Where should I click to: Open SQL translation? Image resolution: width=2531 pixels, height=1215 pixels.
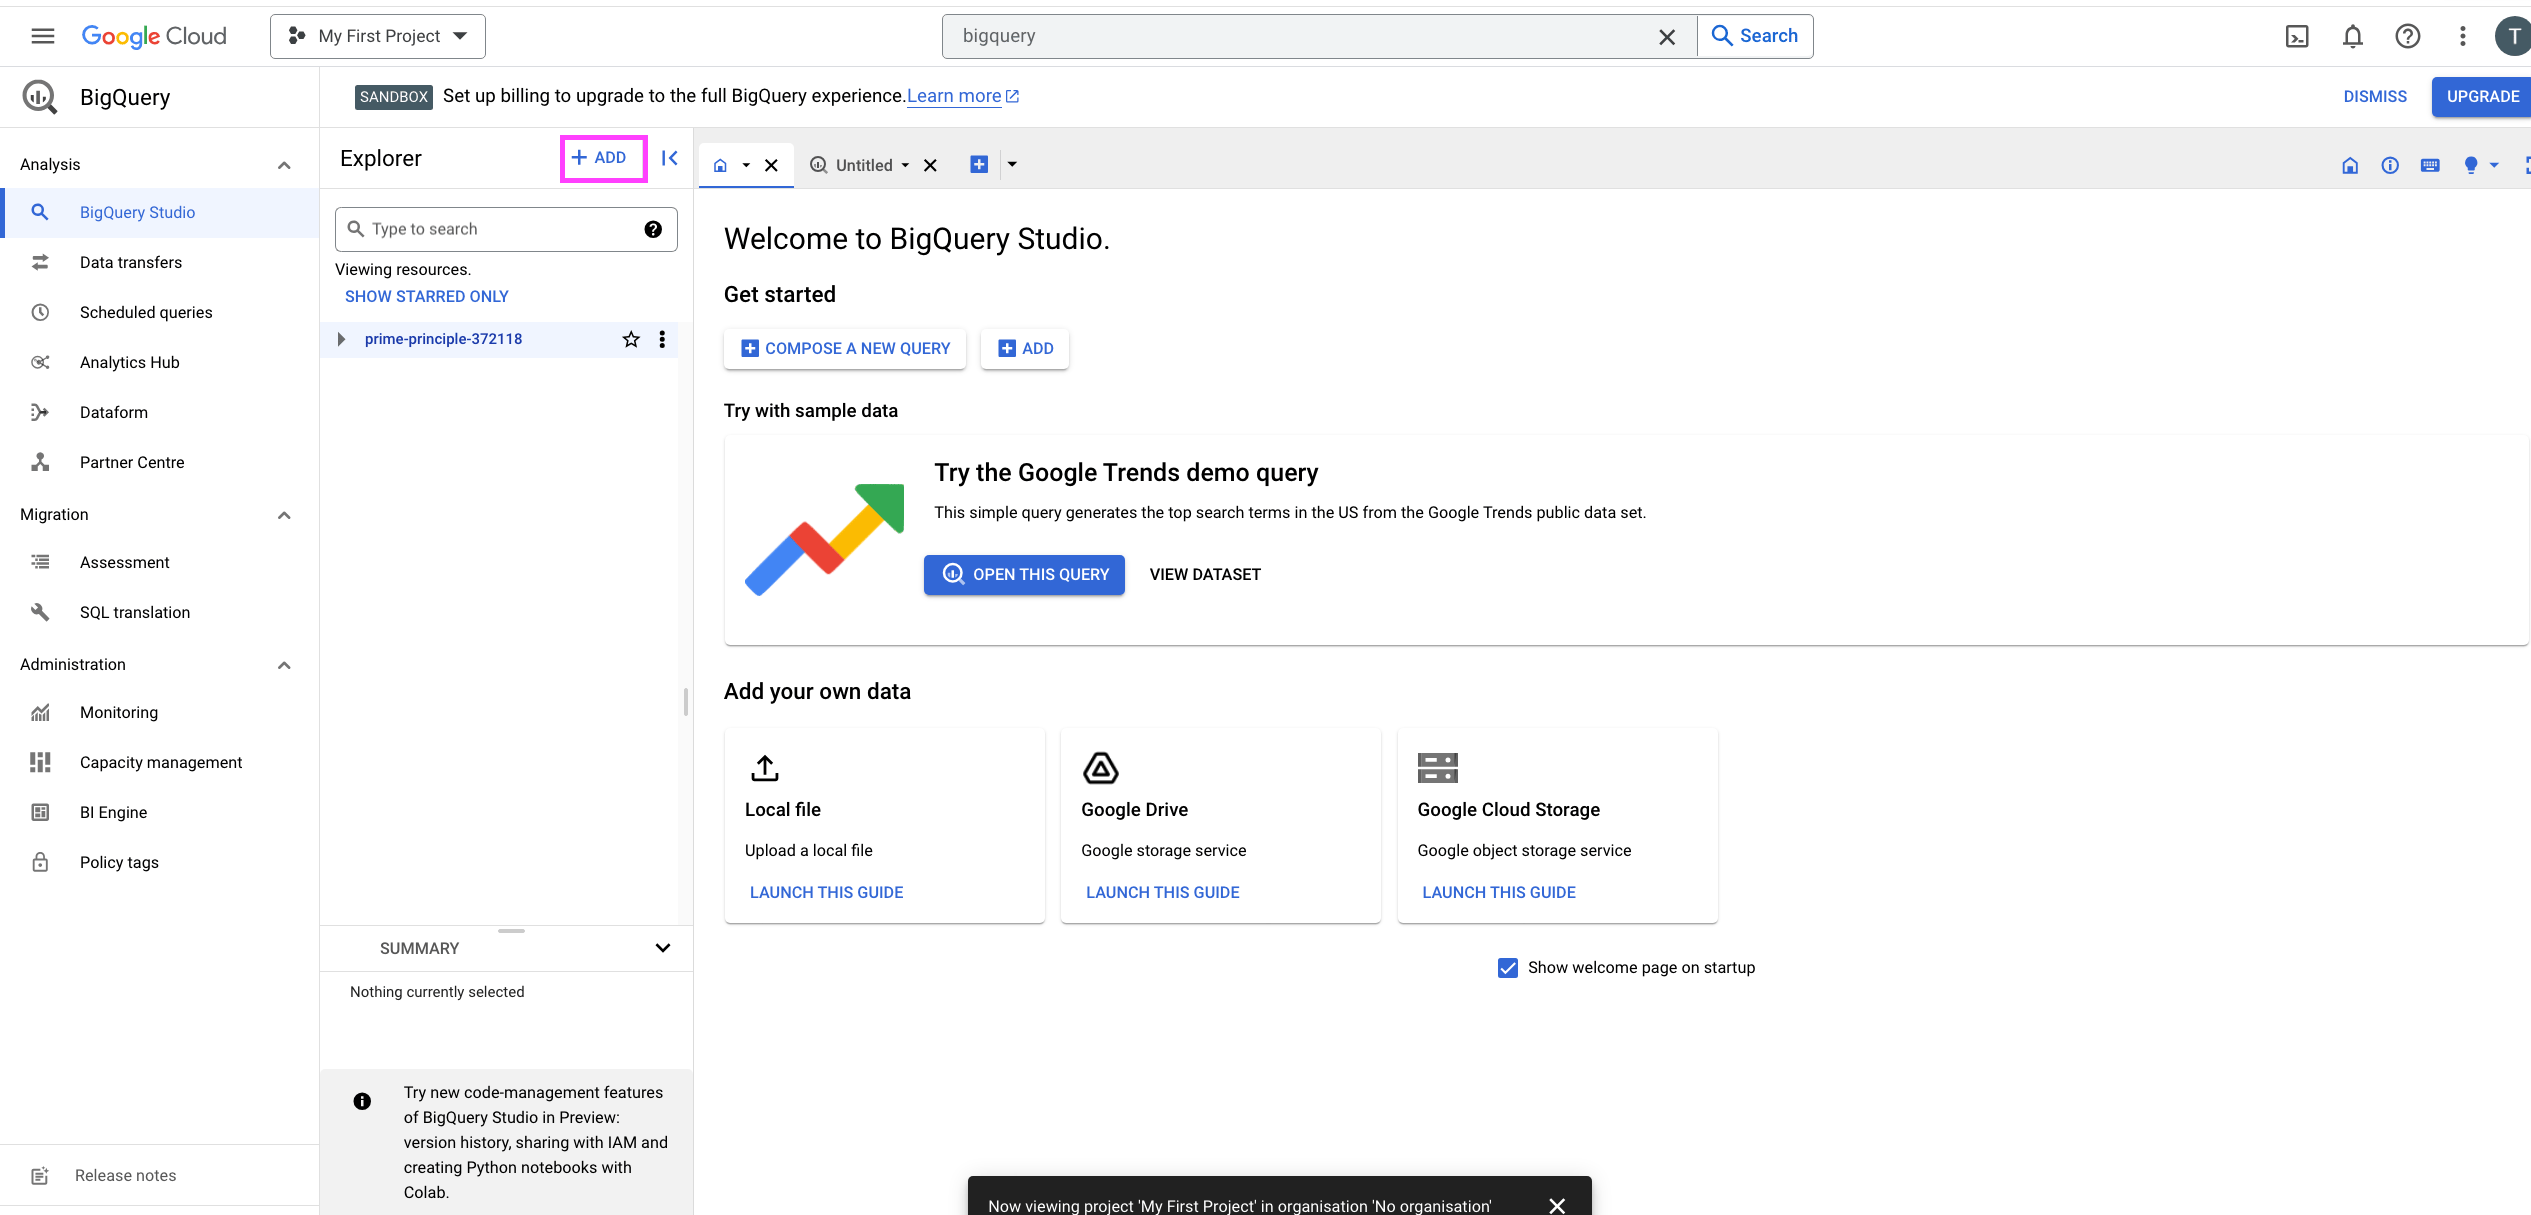[x=160, y=613]
